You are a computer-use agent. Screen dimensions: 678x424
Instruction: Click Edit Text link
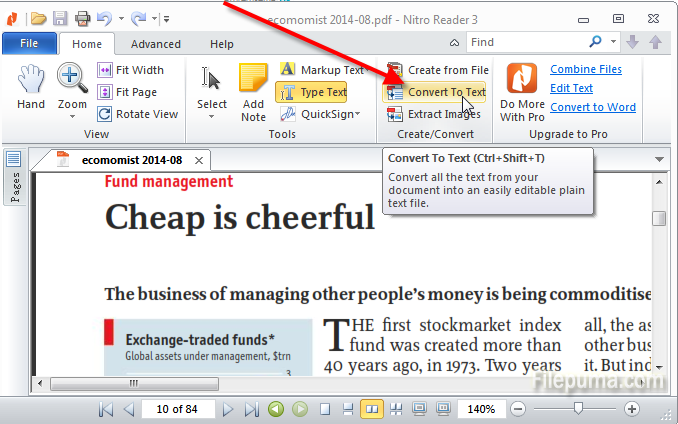point(571,88)
